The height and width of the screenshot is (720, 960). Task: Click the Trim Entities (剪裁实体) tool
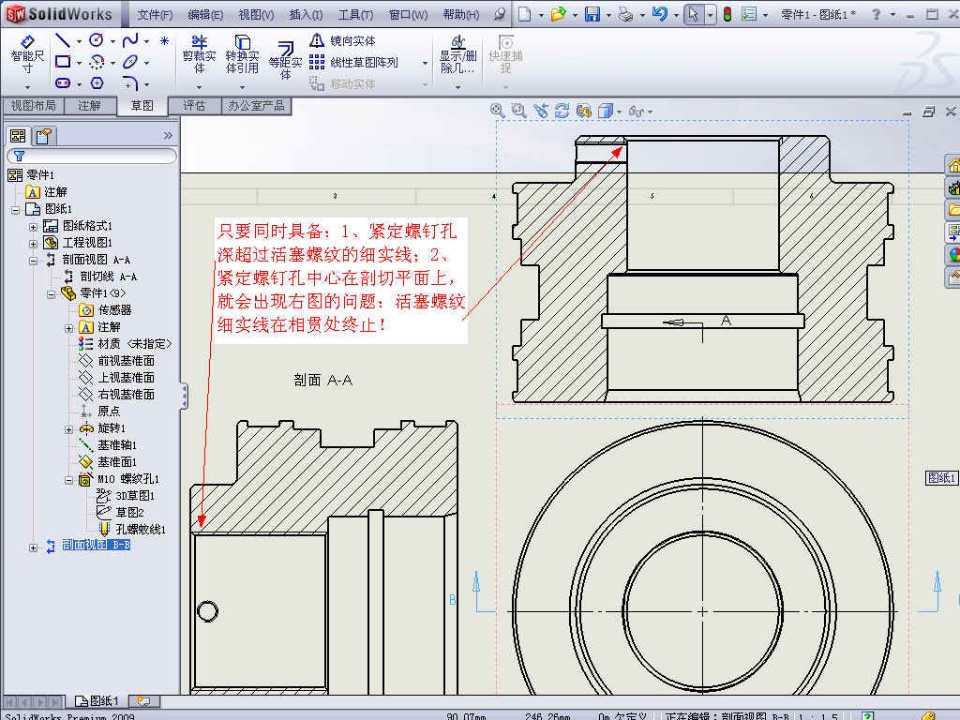click(x=199, y=54)
